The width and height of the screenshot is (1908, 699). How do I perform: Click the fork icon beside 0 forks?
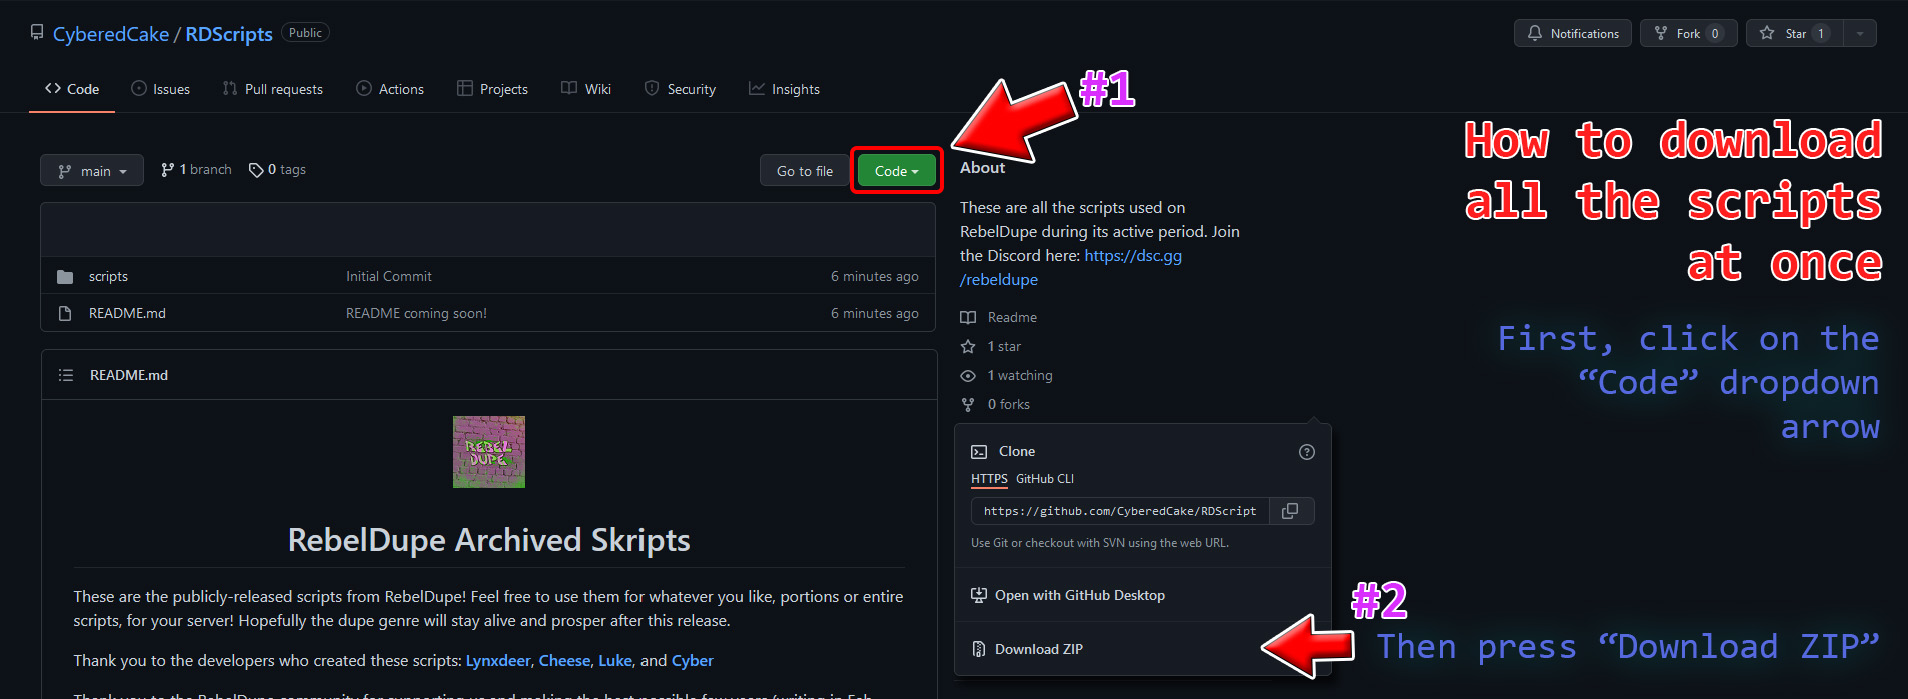tap(968, 404)
